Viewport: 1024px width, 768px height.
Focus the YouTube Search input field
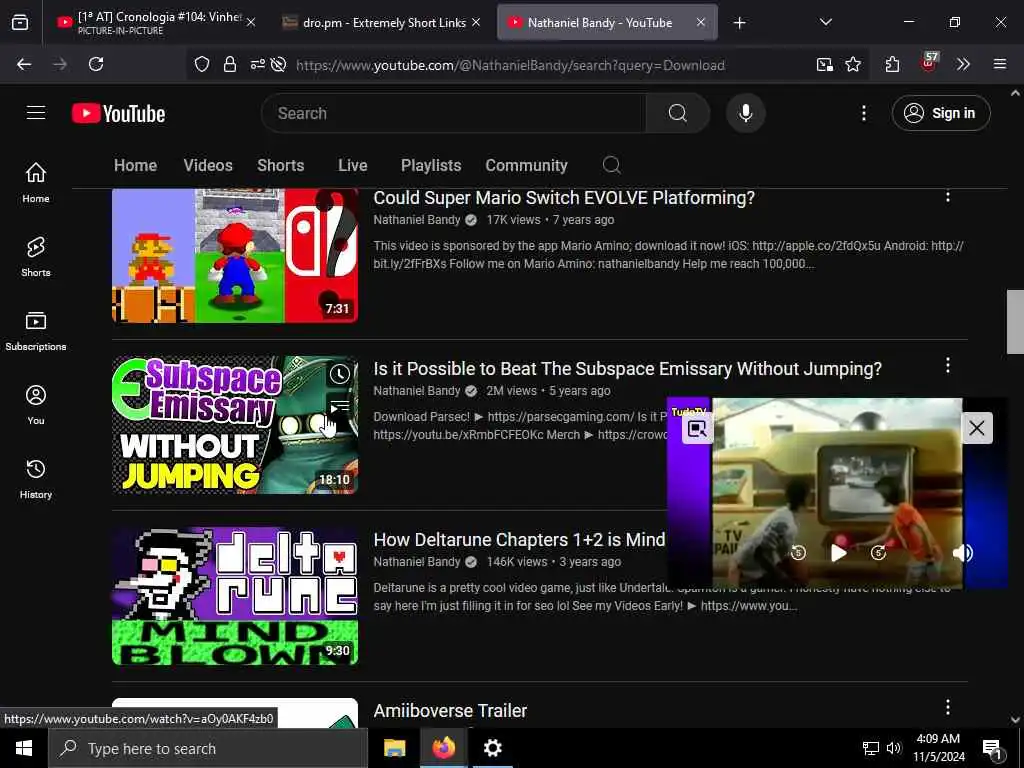[454, 113]
